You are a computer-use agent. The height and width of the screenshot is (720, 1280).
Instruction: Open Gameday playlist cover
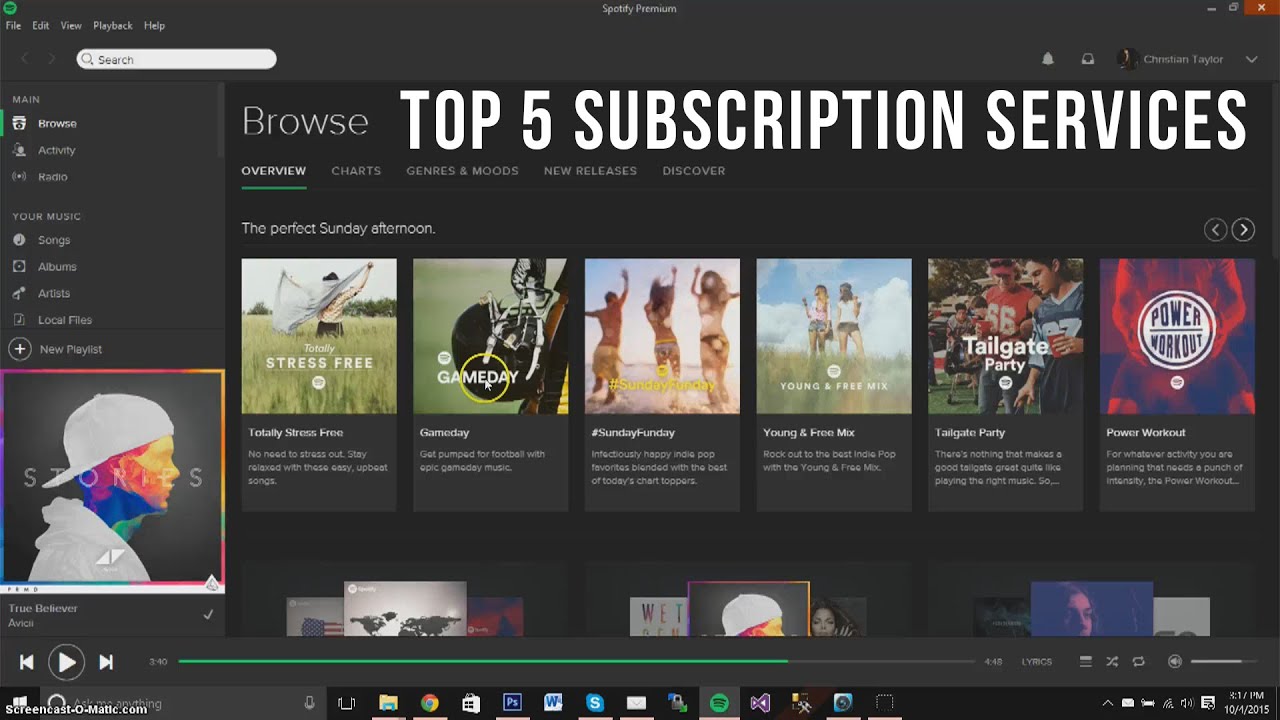point(490,336)
